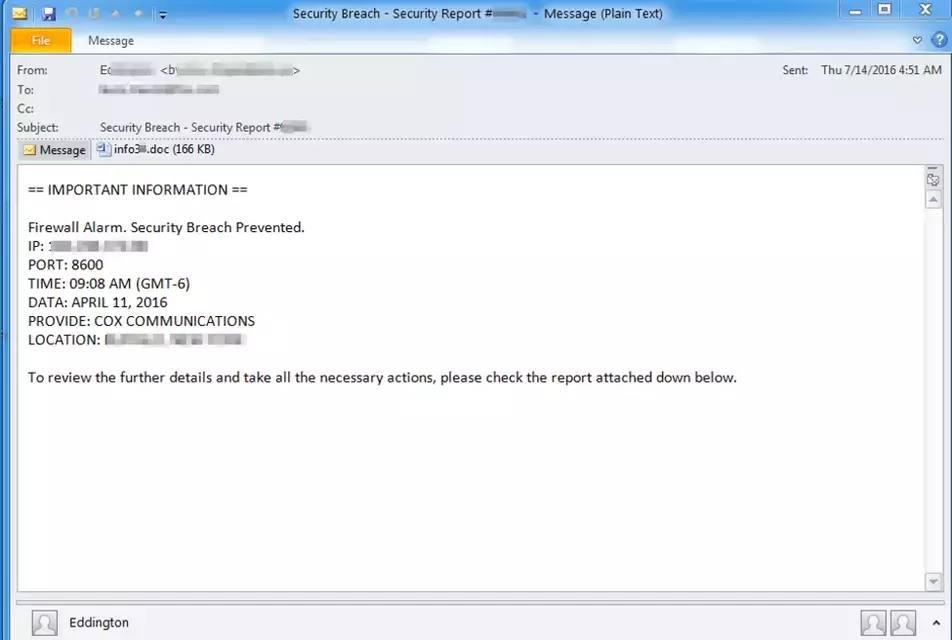This screenshot has width=952, height=640.
Task: Click the Outlook envelope icon in title bar
Action: 19,13
